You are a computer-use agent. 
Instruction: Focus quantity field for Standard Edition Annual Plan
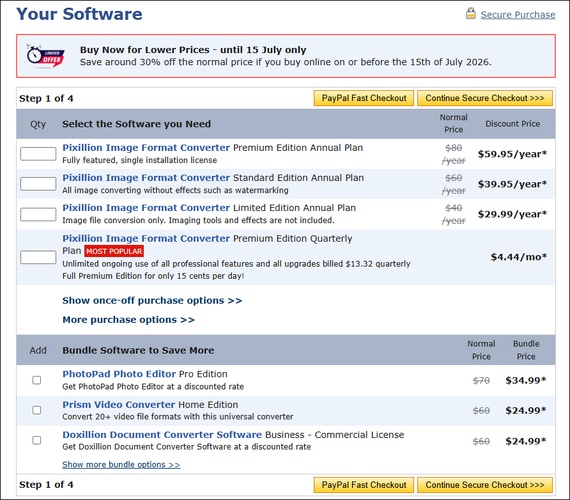[x=38, y=184]
